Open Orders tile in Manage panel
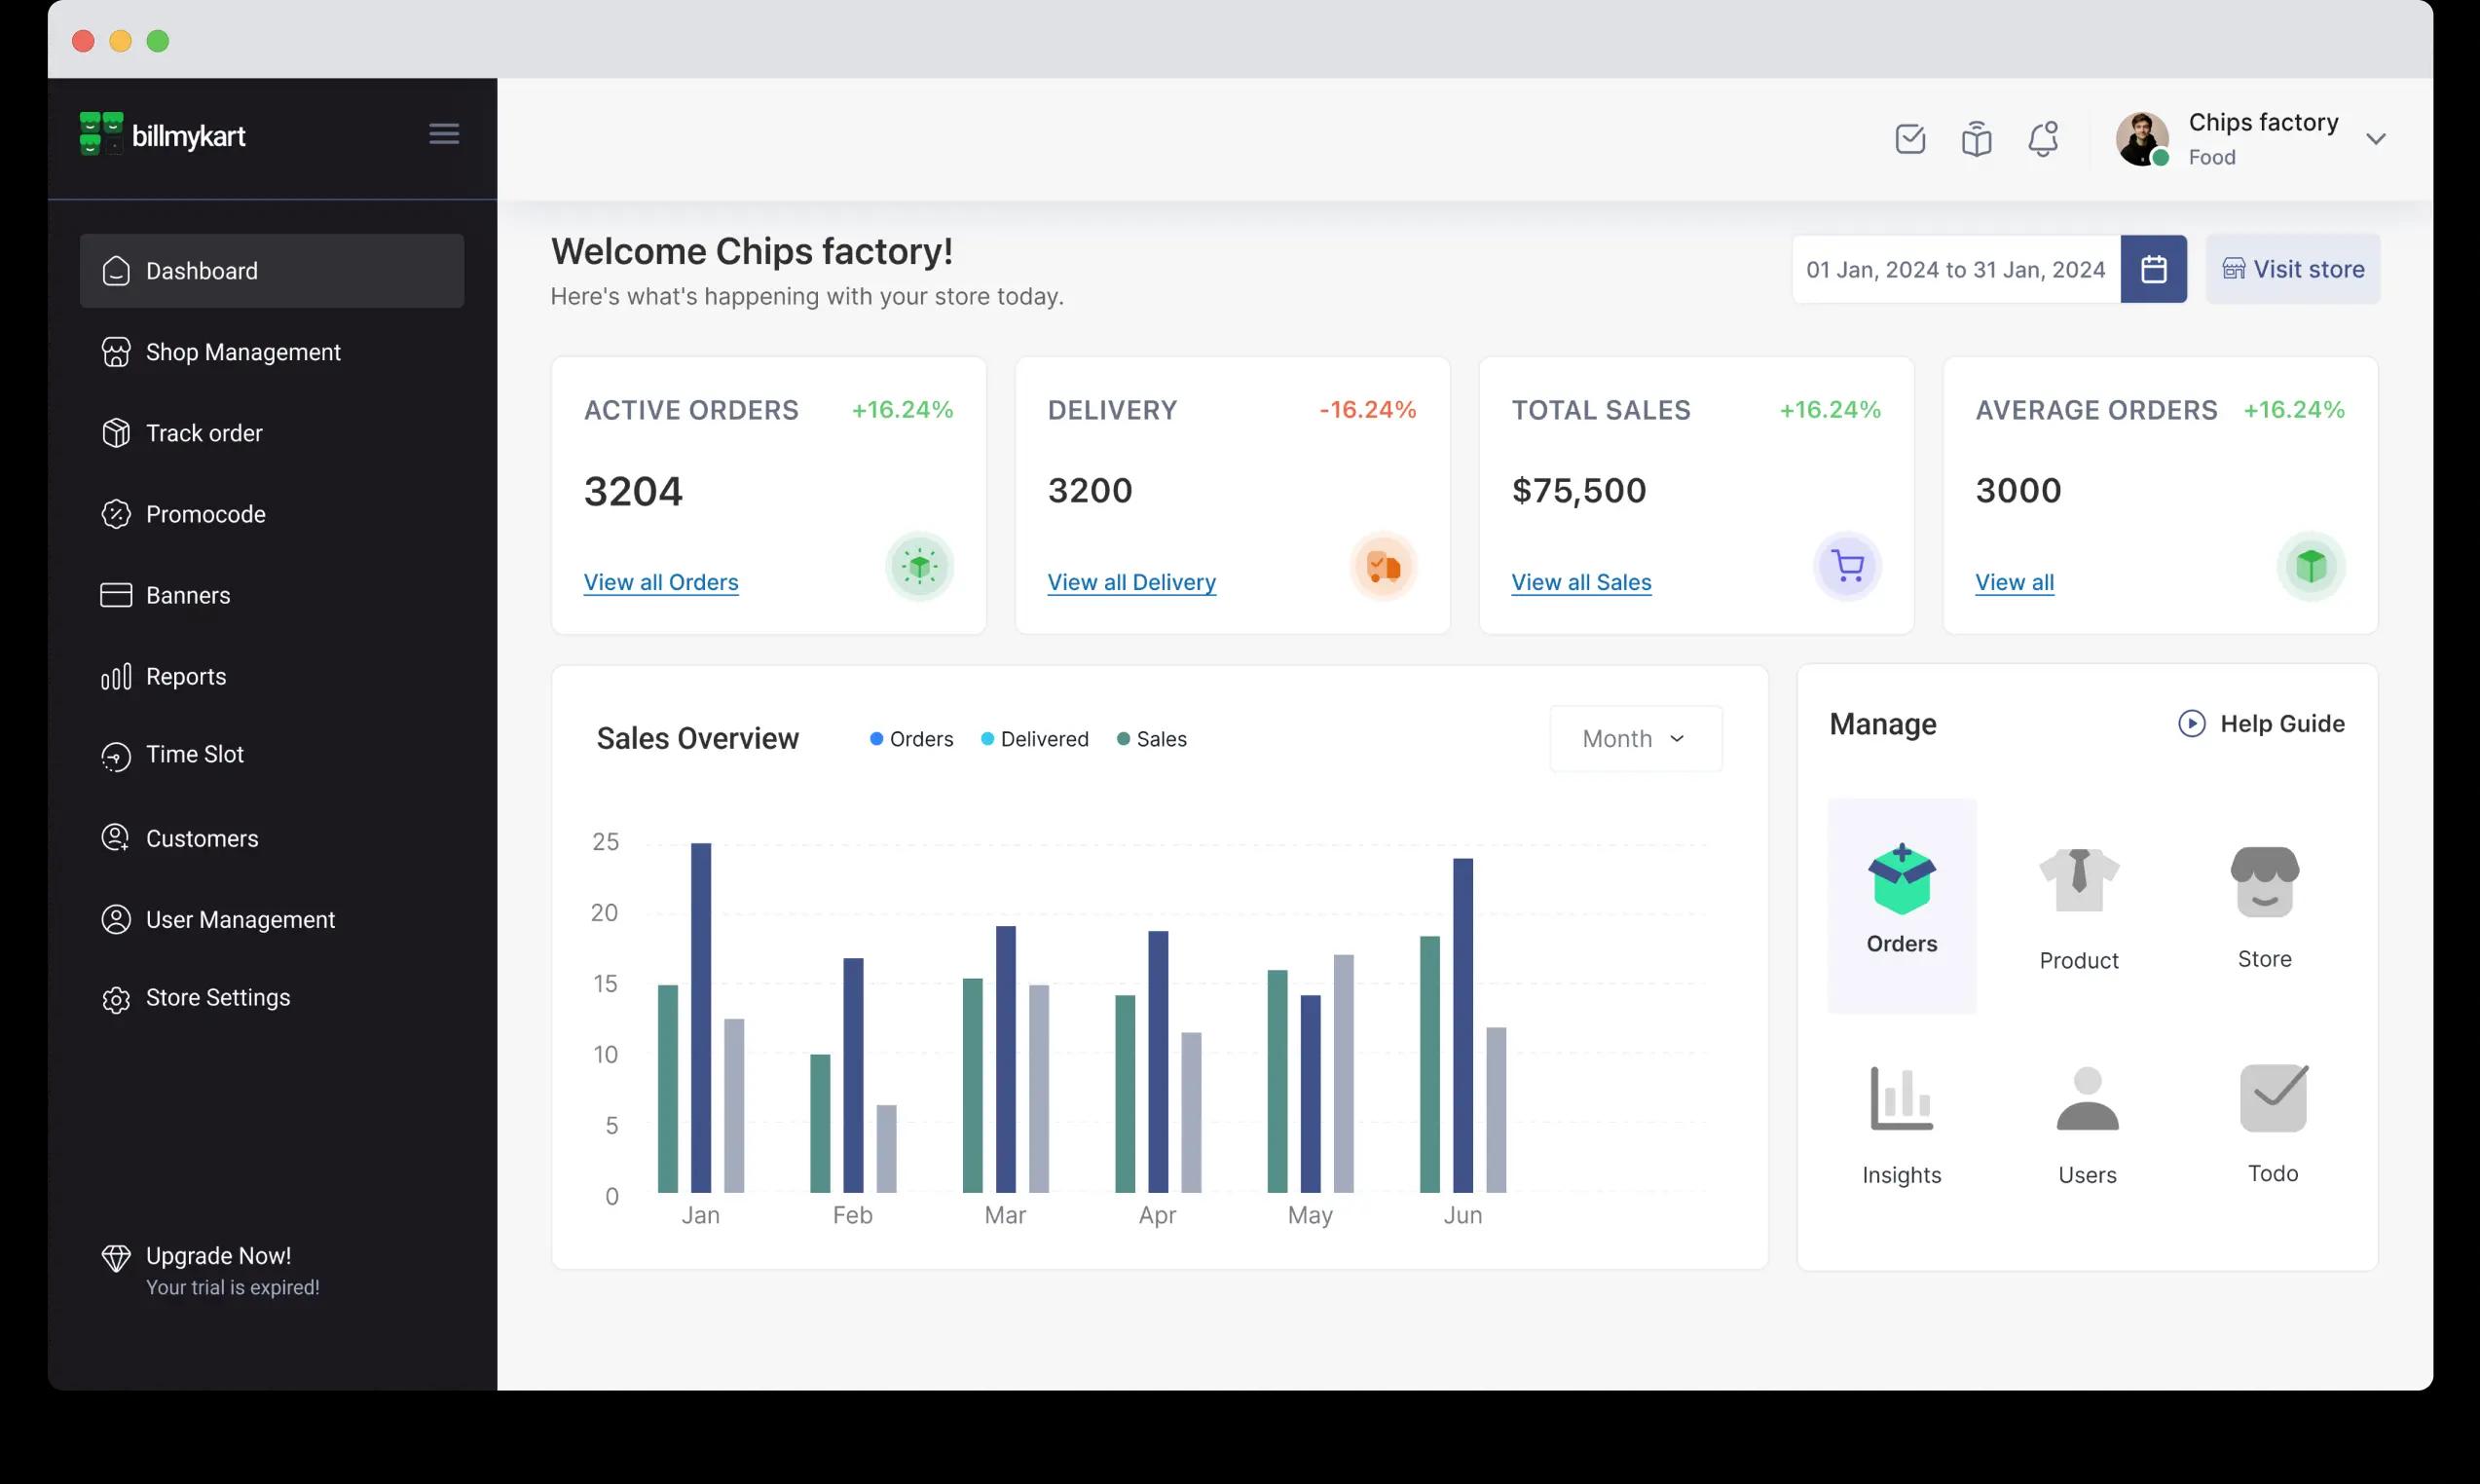 pyautogui.click(x=1901, y=903)
